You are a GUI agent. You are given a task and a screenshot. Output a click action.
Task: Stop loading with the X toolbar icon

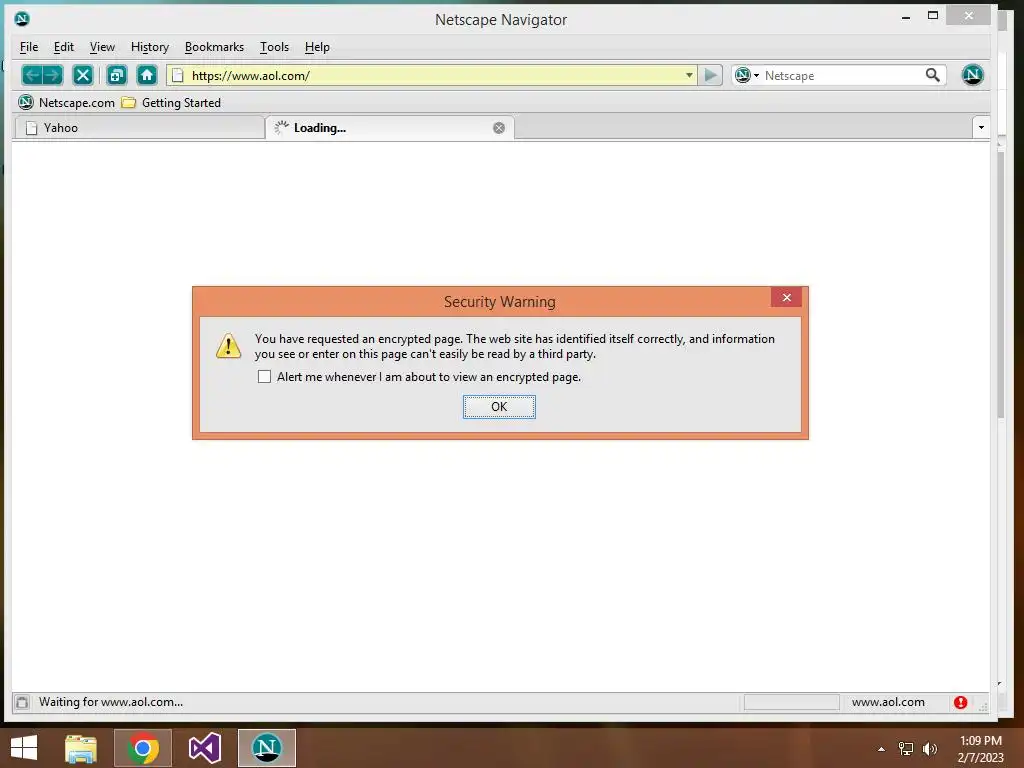pos(83,75)
